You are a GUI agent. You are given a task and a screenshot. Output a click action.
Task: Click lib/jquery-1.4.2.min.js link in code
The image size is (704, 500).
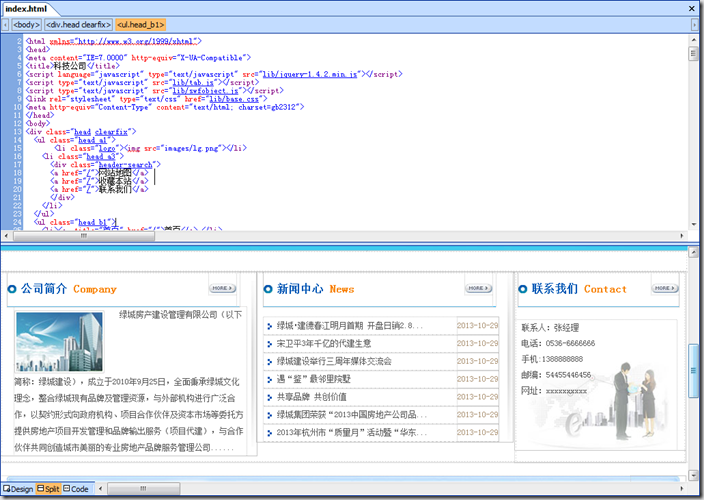(310, 75)
